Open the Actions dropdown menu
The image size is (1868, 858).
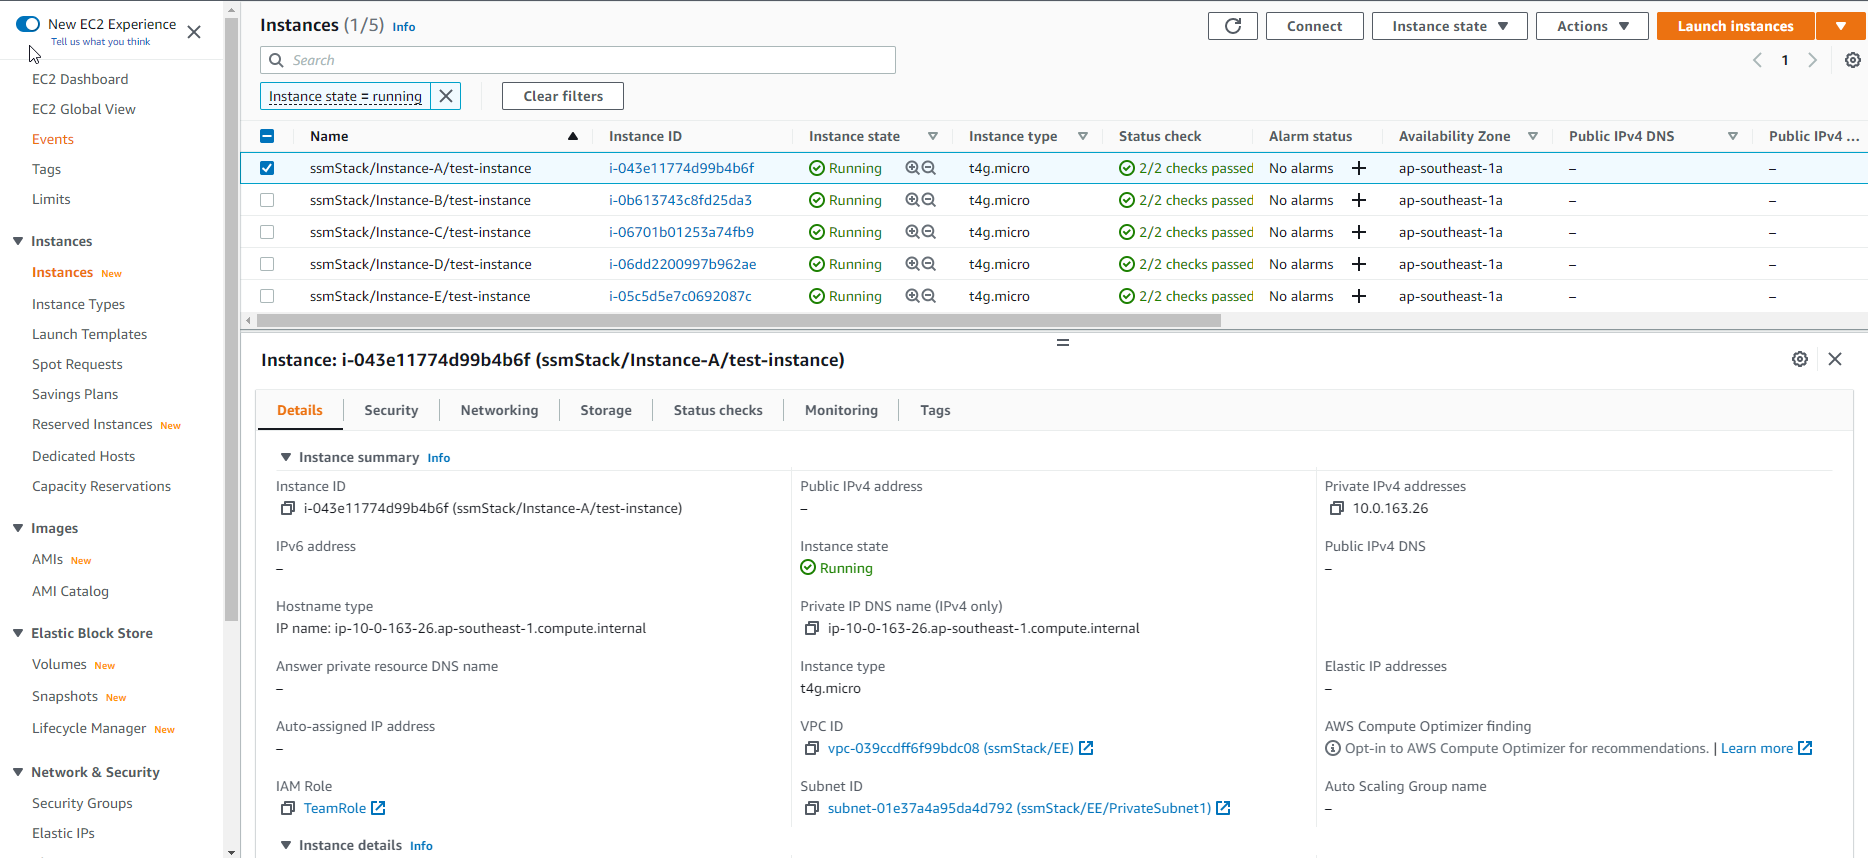click(1592, 26)
